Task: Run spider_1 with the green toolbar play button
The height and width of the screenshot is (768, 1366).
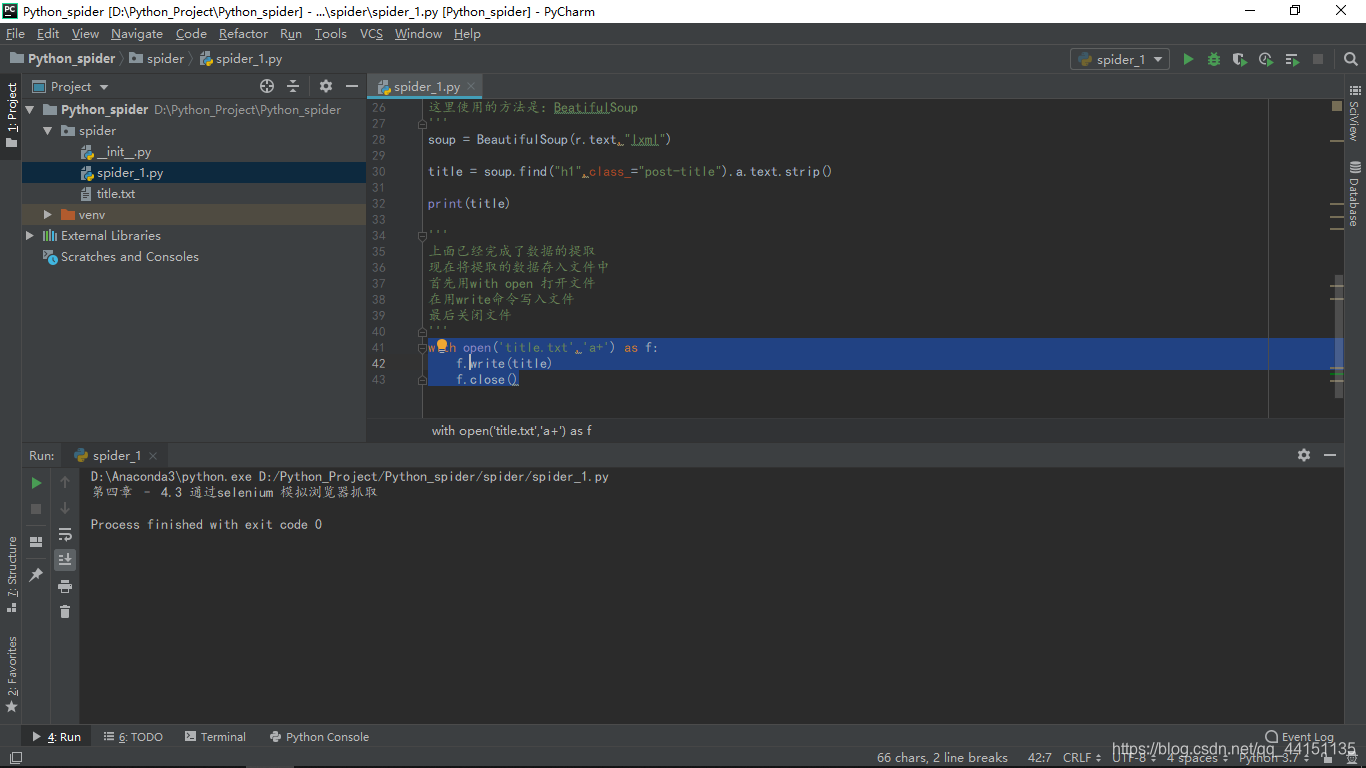Action: click(x=1188, y=59)
